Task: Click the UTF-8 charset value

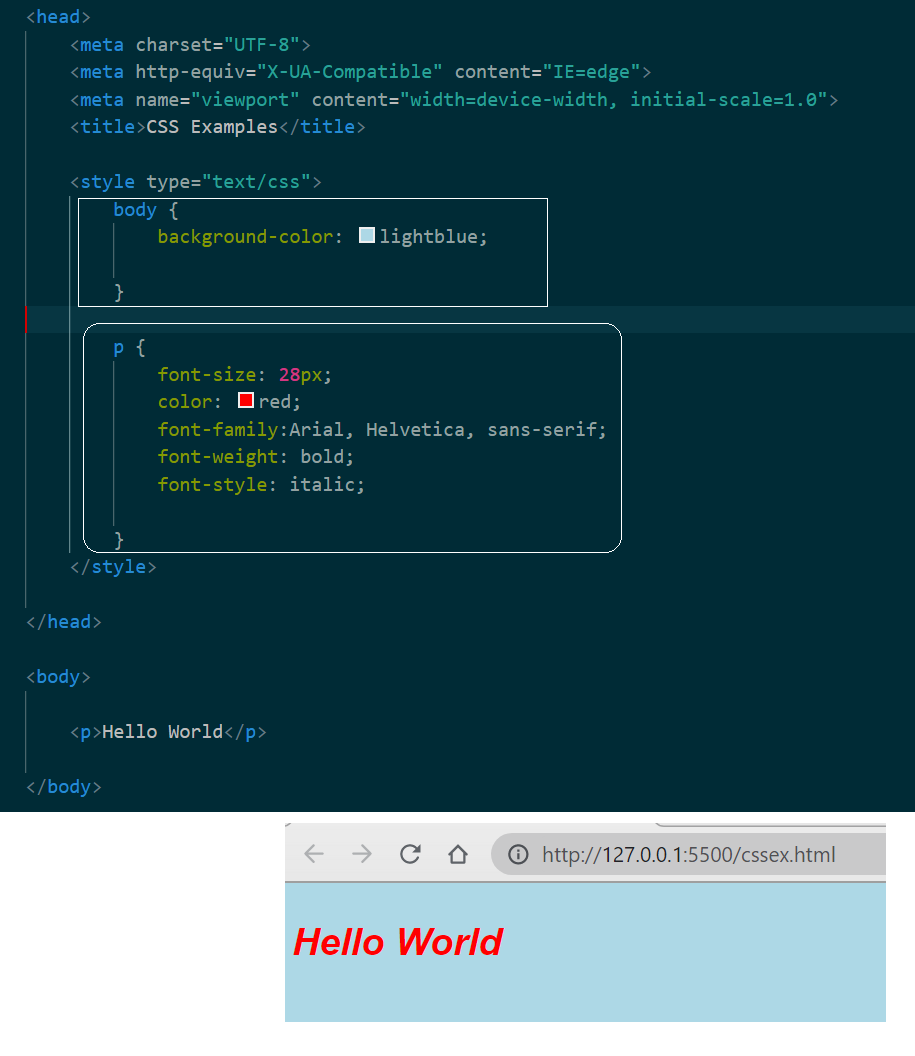Action: tap(261, 44)
